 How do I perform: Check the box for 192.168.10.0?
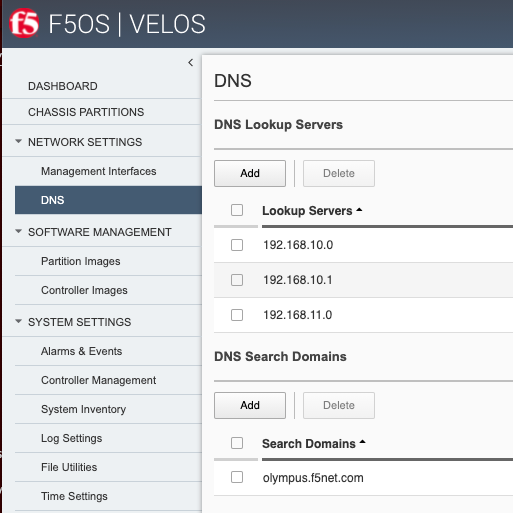coord(237,245)
